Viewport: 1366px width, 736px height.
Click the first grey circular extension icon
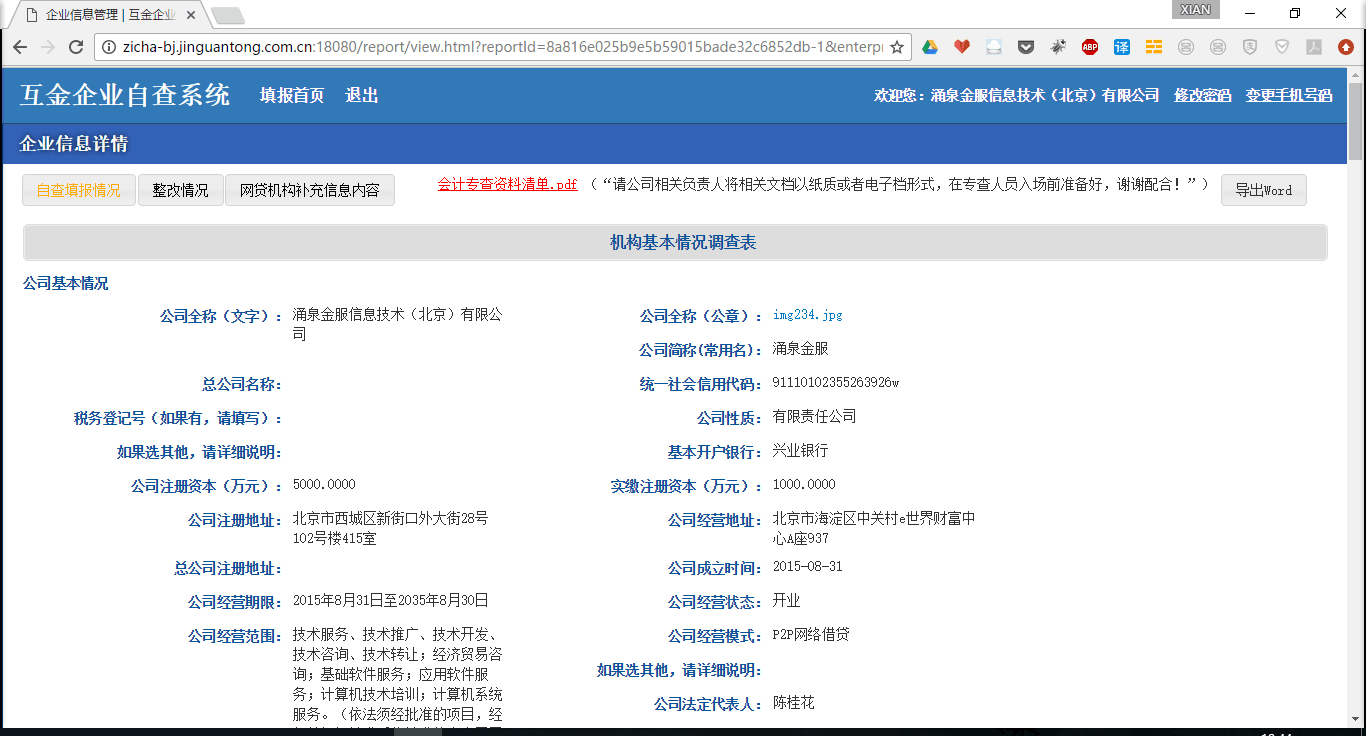point(1186,47)
